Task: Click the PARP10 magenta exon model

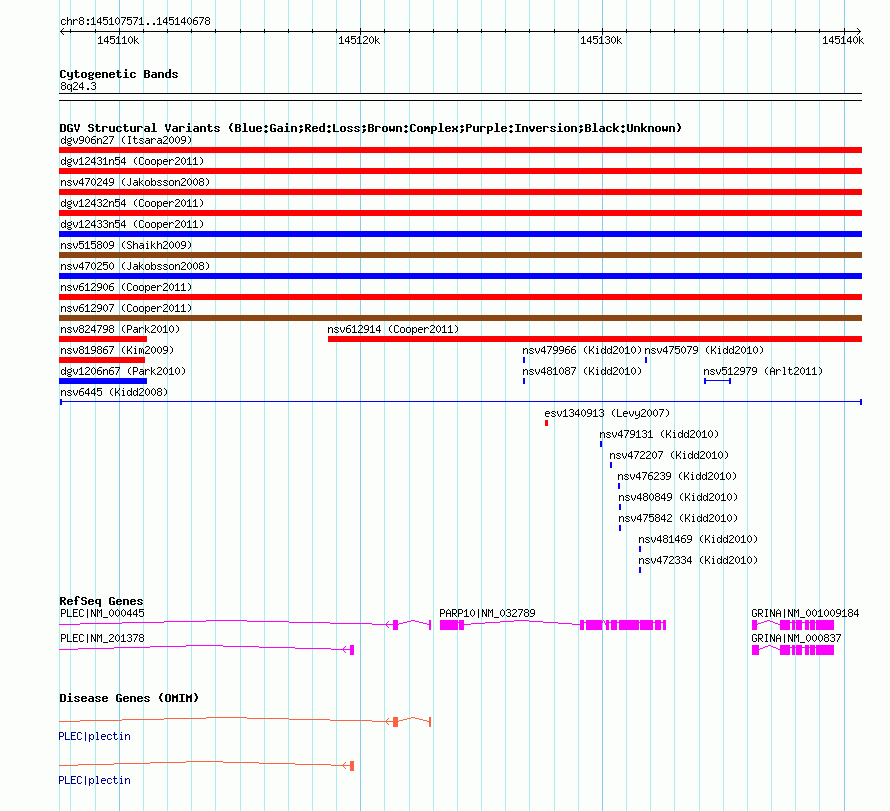Action: pos(553,625)
